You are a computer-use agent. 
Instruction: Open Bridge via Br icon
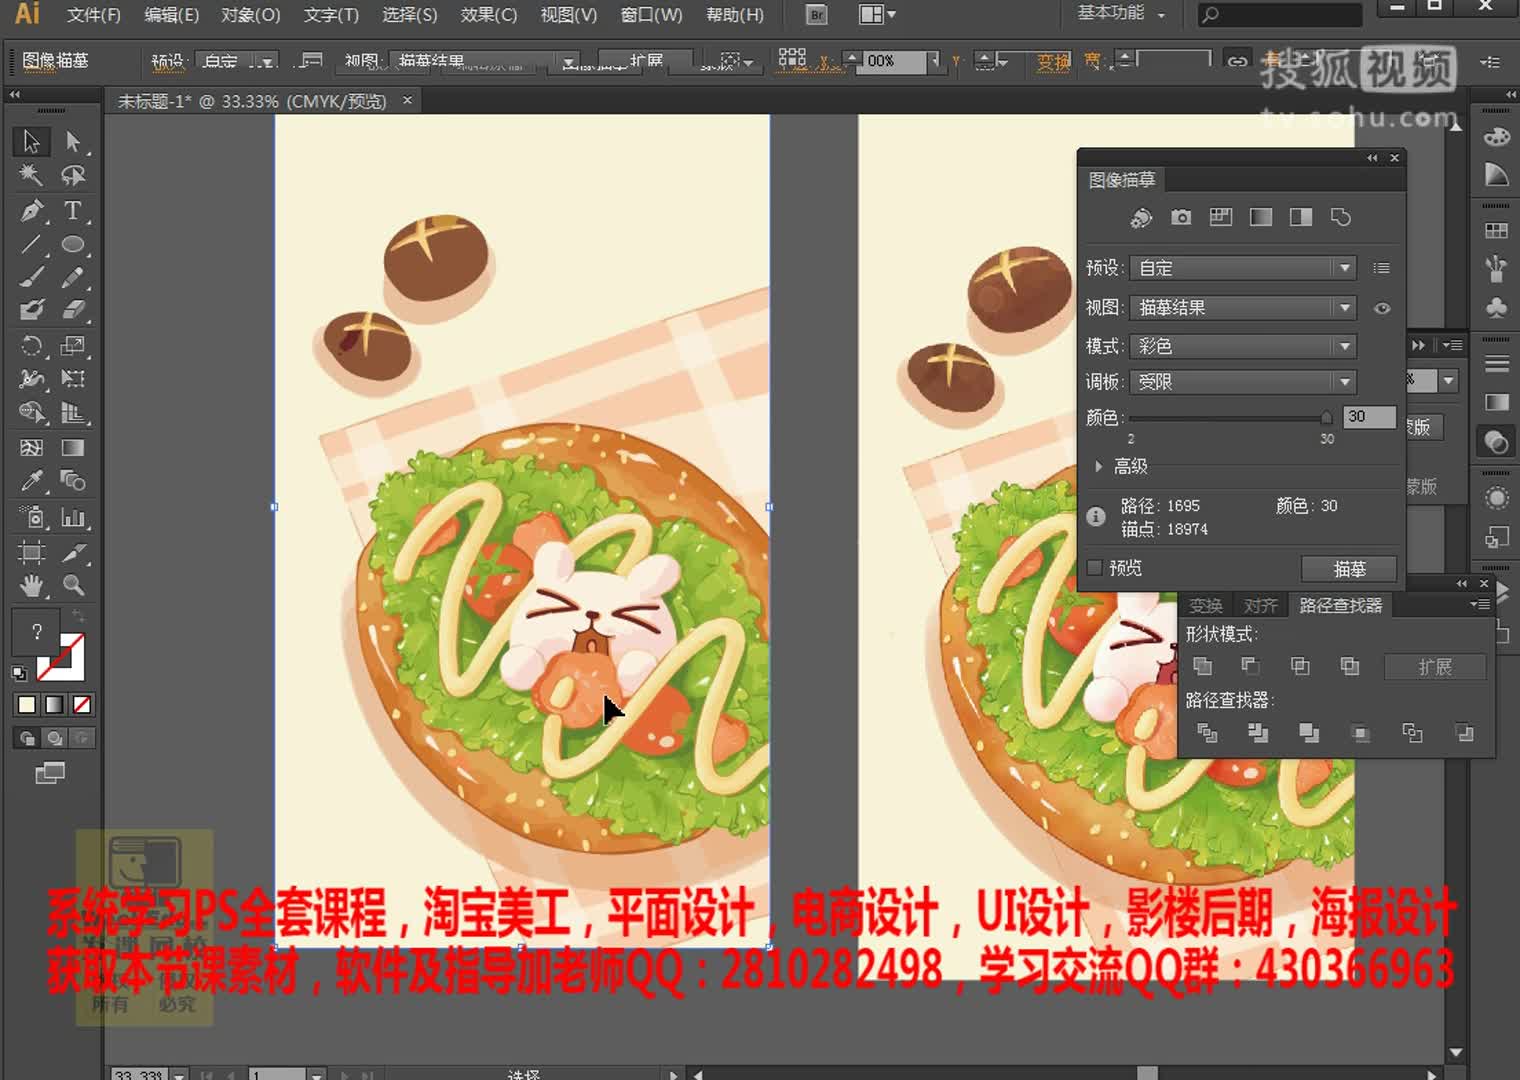tap(817, 15)
